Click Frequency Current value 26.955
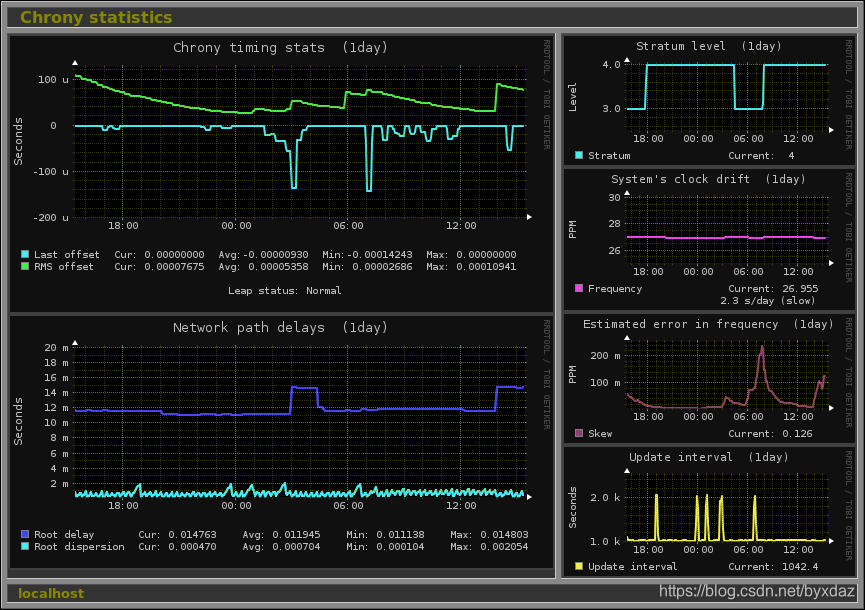The width and height of the screenshot is (865, 610). point(800,288)
